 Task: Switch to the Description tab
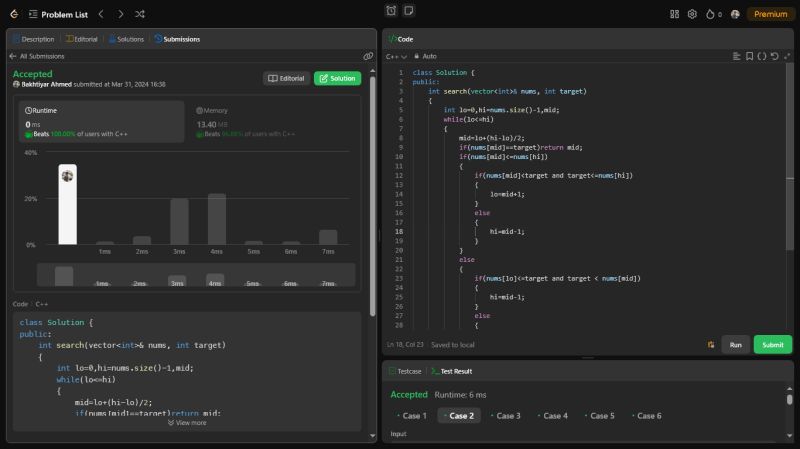(34, 39)
